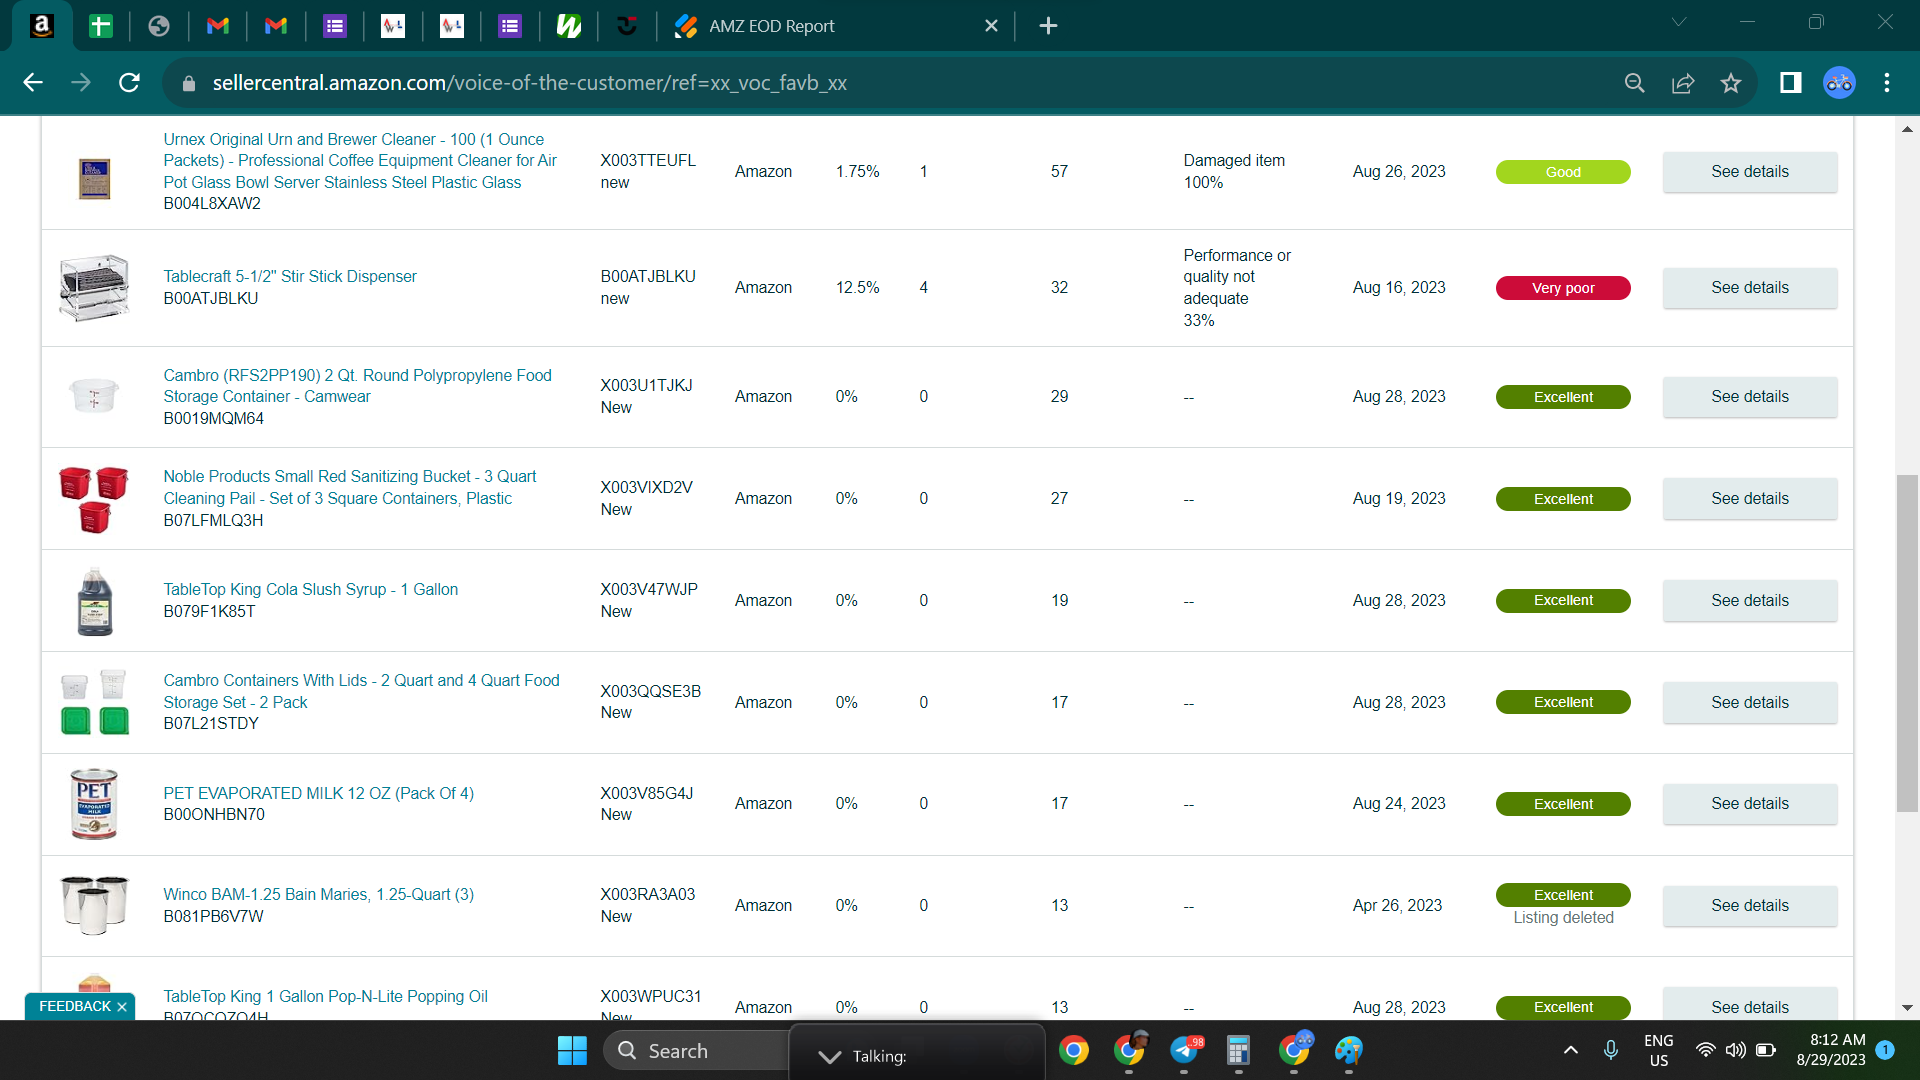Click the Tablecraft dispenser product thumbnail
The image size is (1920, 1080).
94,287
